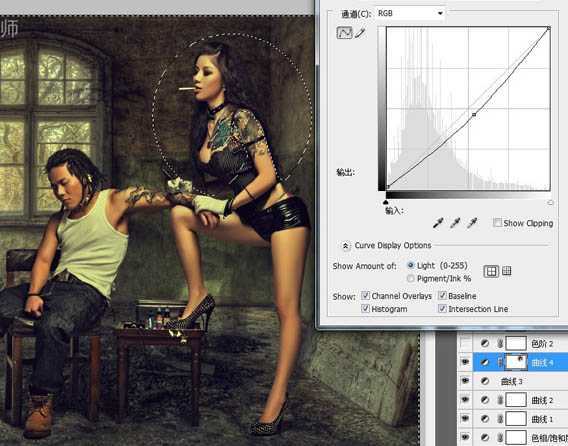This screenshot has width=568, height=446.
Task: Select the 色相/饱和度 layer mask thumbnail
Action: (515, 438)
